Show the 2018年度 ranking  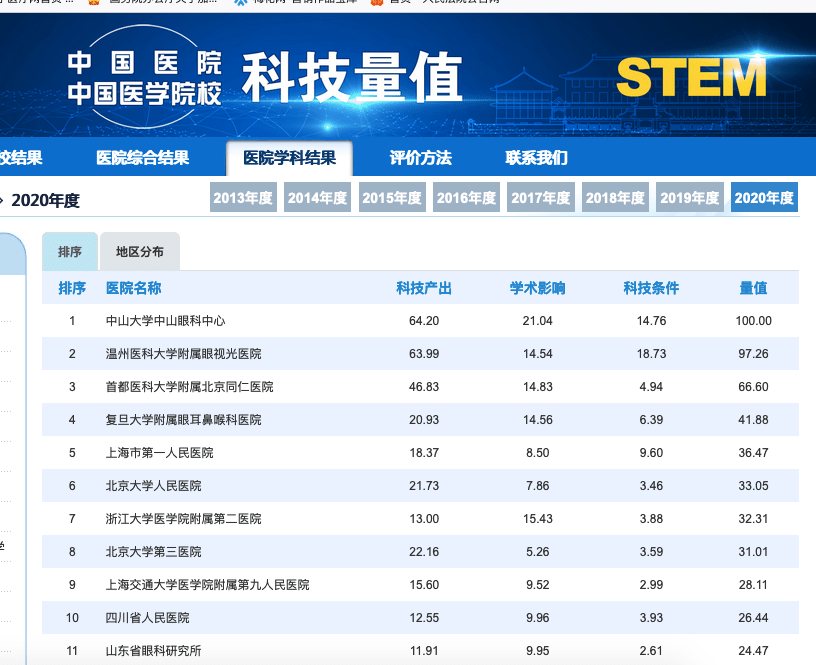tap(615, 197)
